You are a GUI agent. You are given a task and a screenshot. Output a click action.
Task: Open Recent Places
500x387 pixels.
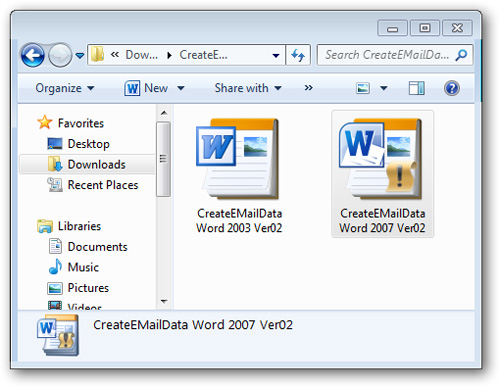(x=103, y=185)
